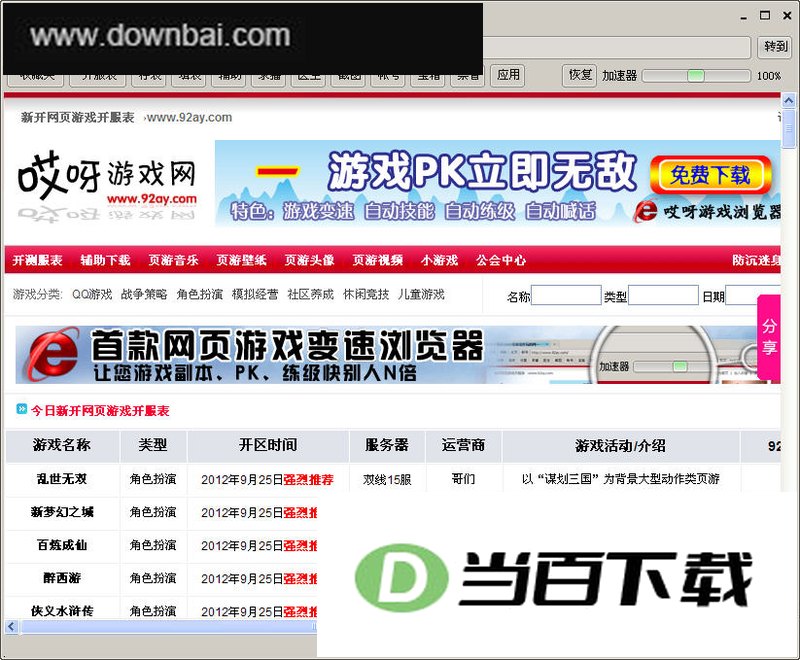800x660 pixels.
Task: Filter by 儿童游戏 category
Action: click(x=421, y=294)
